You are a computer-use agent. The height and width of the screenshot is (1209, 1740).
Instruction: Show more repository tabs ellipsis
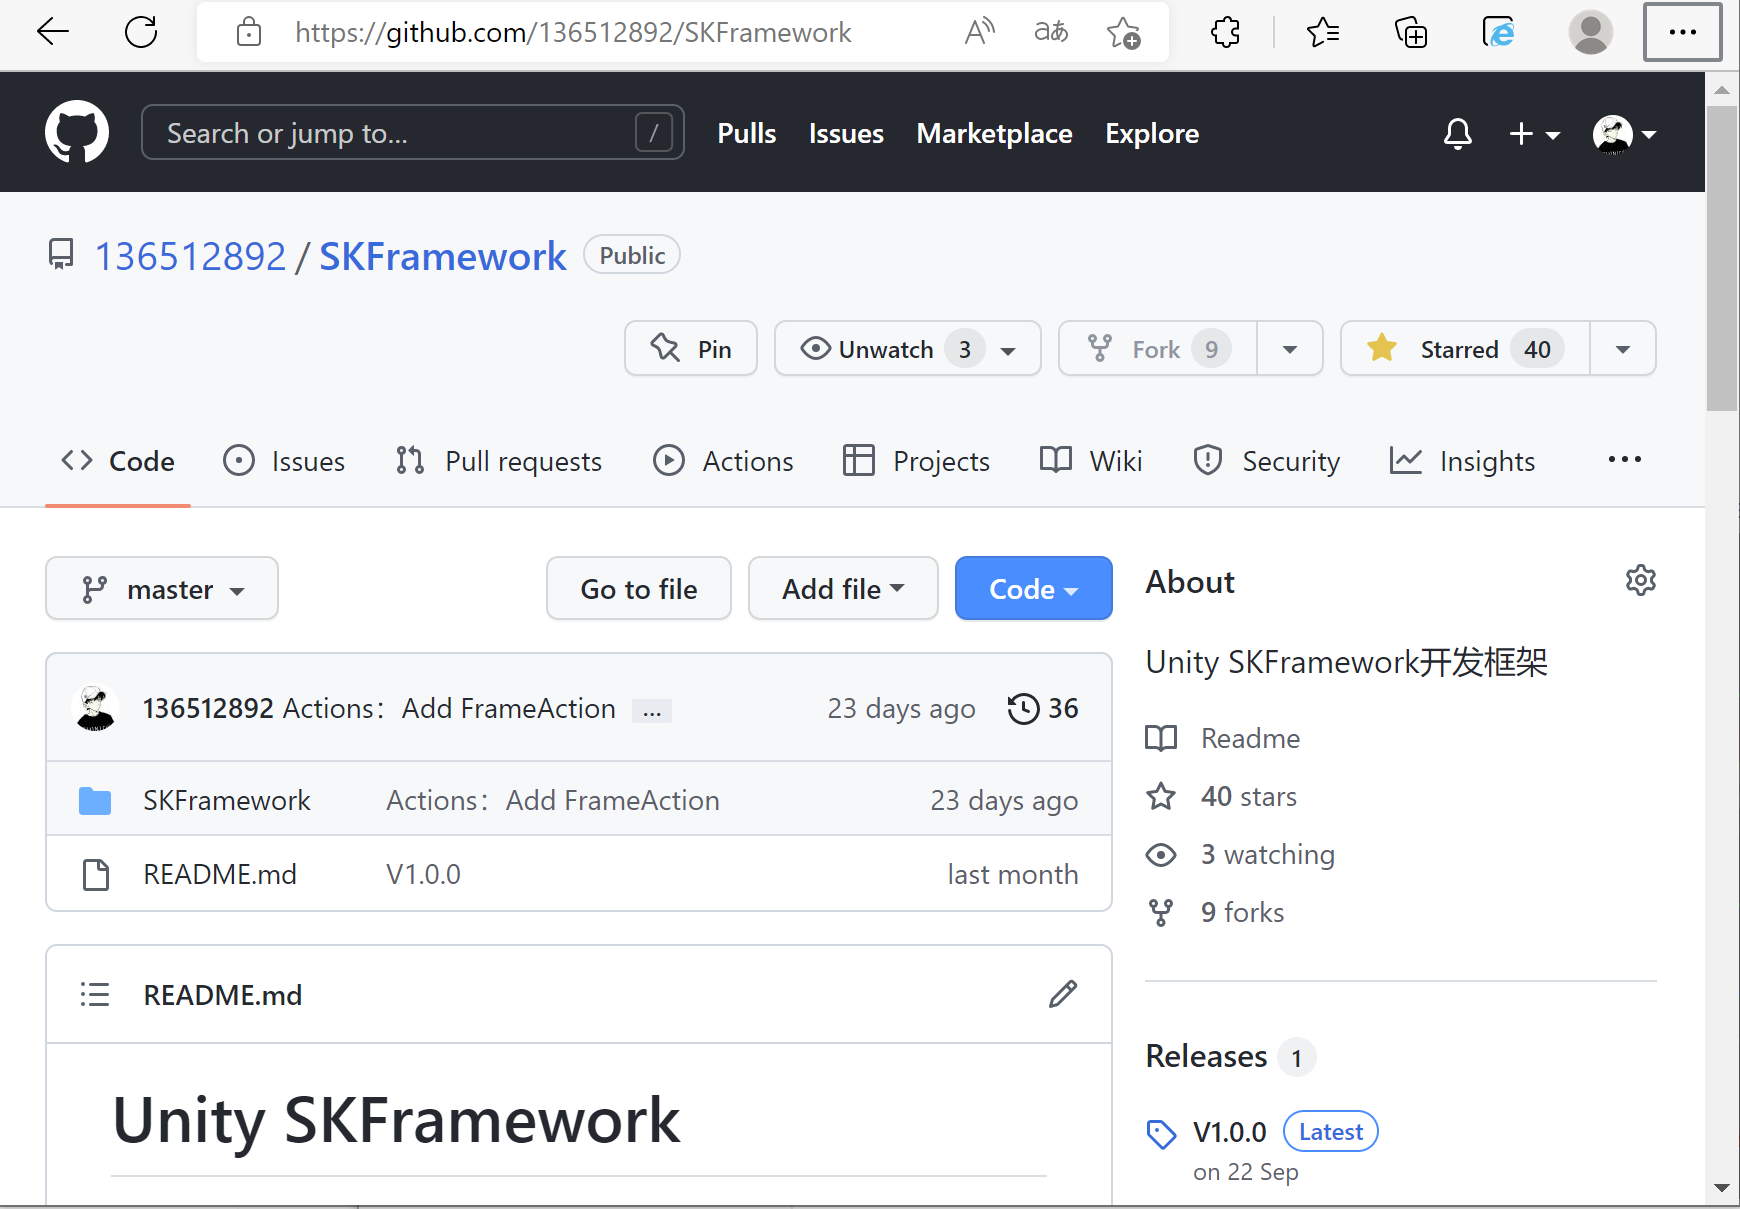[1624, 459]
